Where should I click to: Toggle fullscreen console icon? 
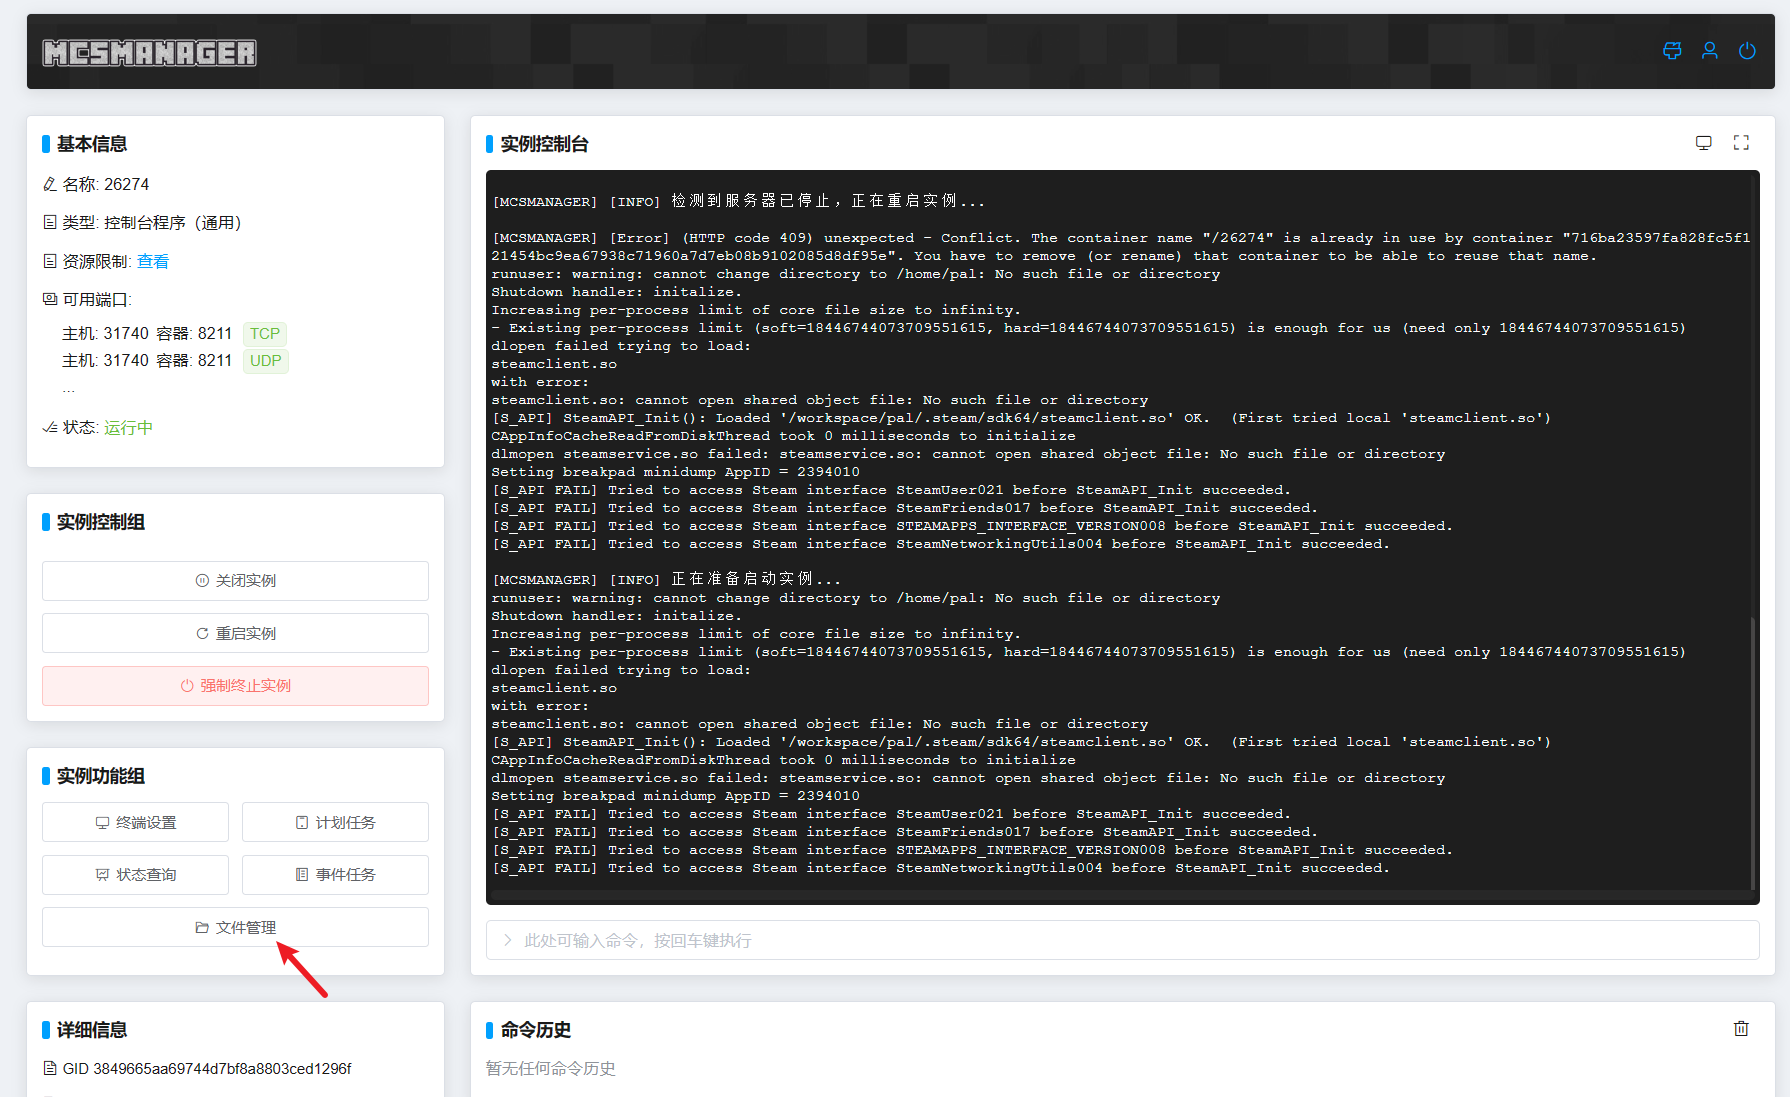coord(1741,143)
